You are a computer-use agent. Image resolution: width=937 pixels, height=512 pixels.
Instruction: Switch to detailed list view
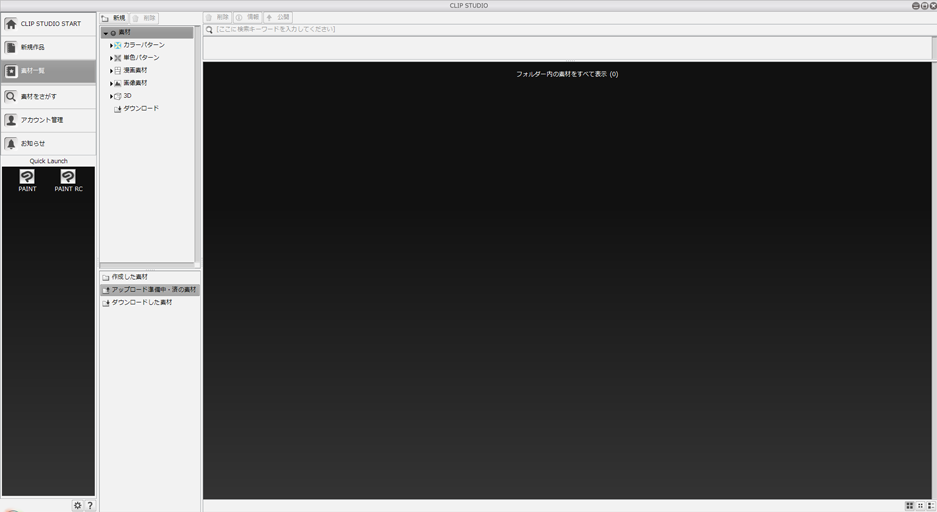pyautogui.click(x=931, y=506)
